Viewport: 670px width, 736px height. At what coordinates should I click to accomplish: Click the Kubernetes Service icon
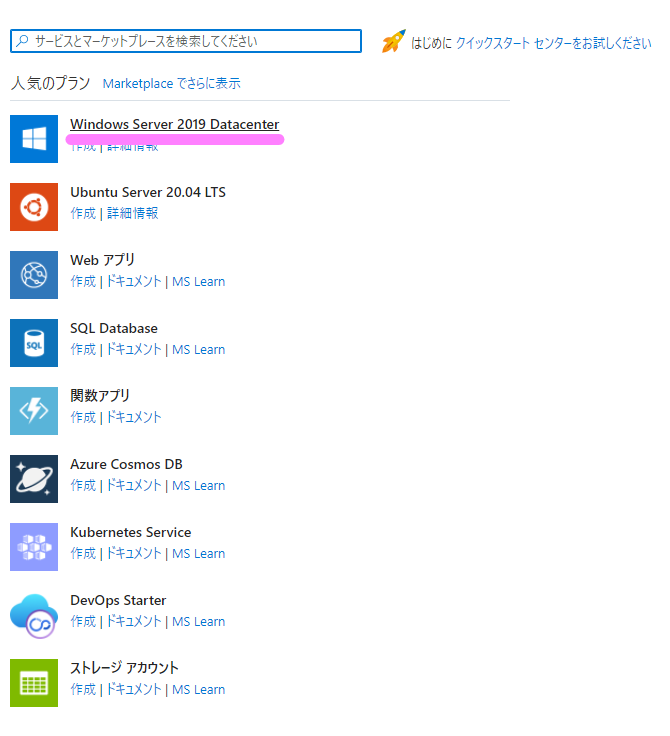click(34, 547)
